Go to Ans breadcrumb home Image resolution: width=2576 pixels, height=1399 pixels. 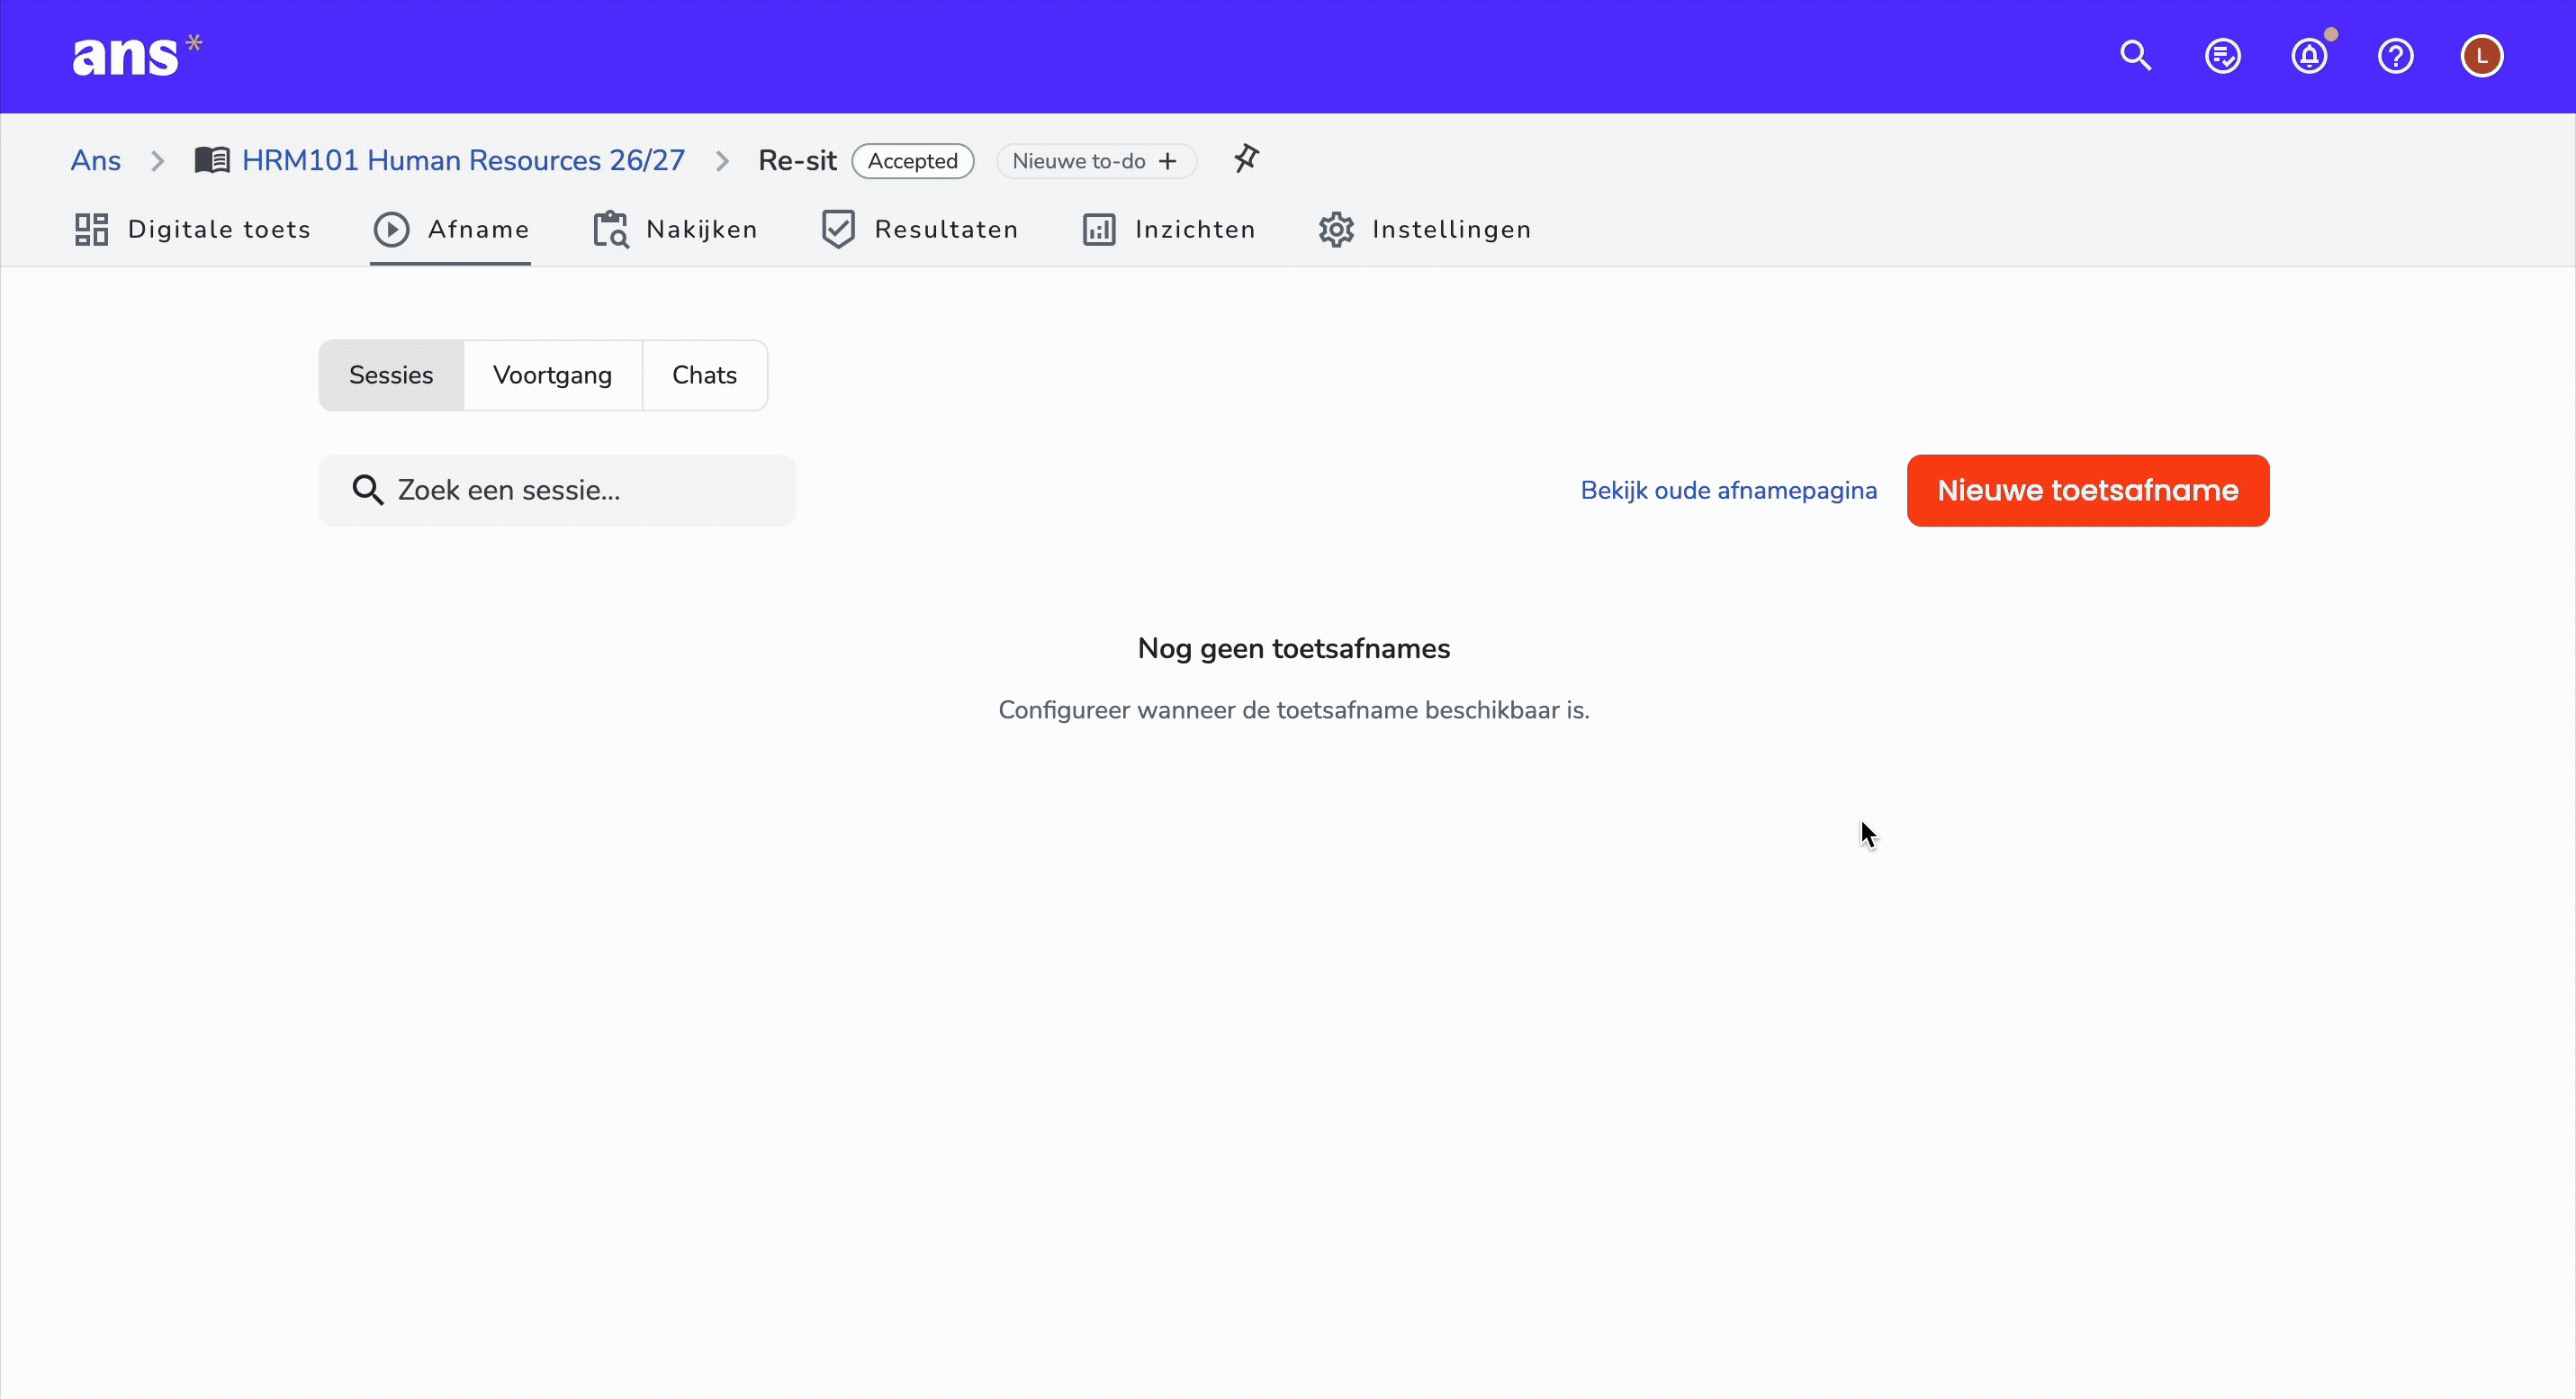95,160
